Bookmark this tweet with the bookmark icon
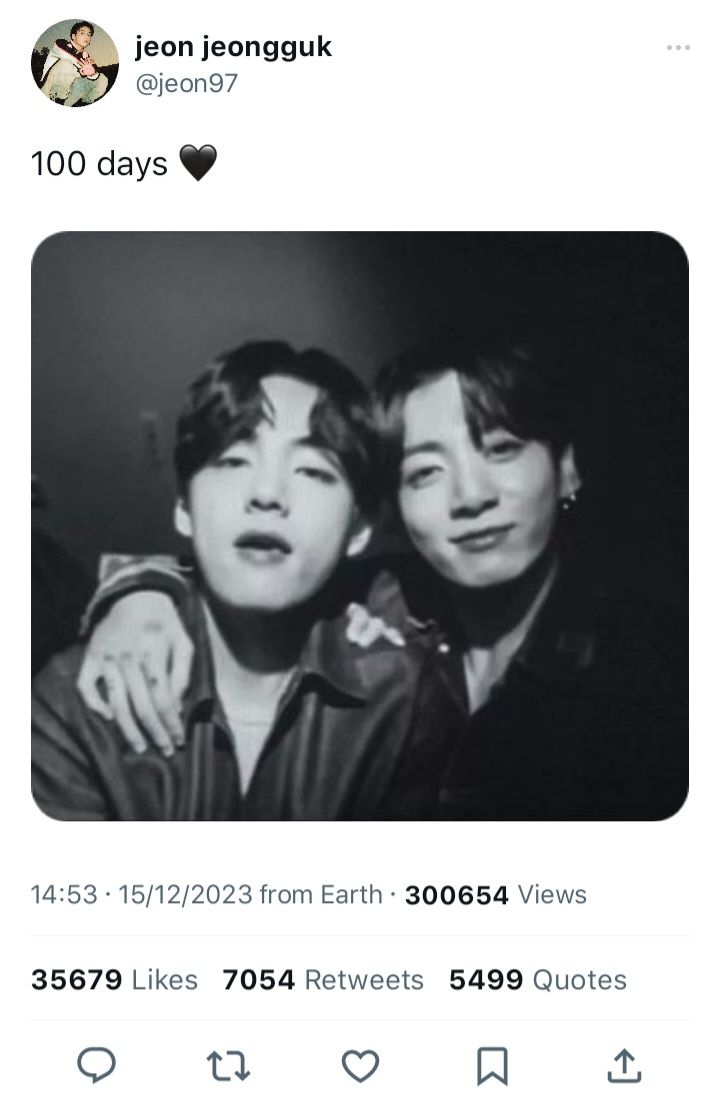The width and height of the screenshot is (720, 1107). pos(492,1066)
